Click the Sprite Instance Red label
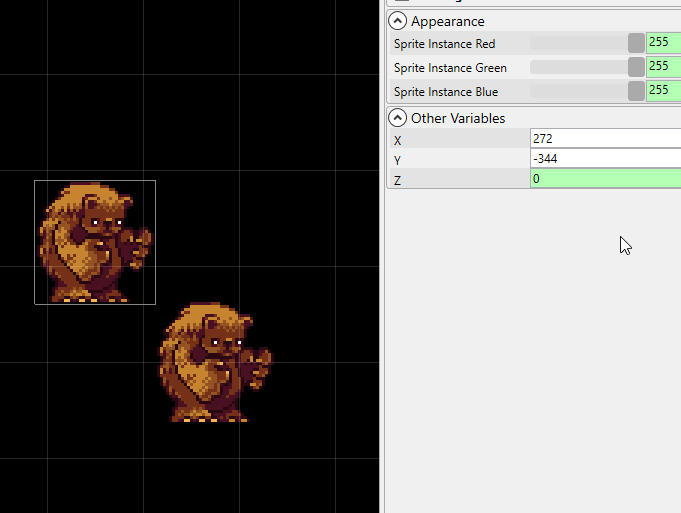The width and height of the screenshot is (681, 513). click(444, 44)
